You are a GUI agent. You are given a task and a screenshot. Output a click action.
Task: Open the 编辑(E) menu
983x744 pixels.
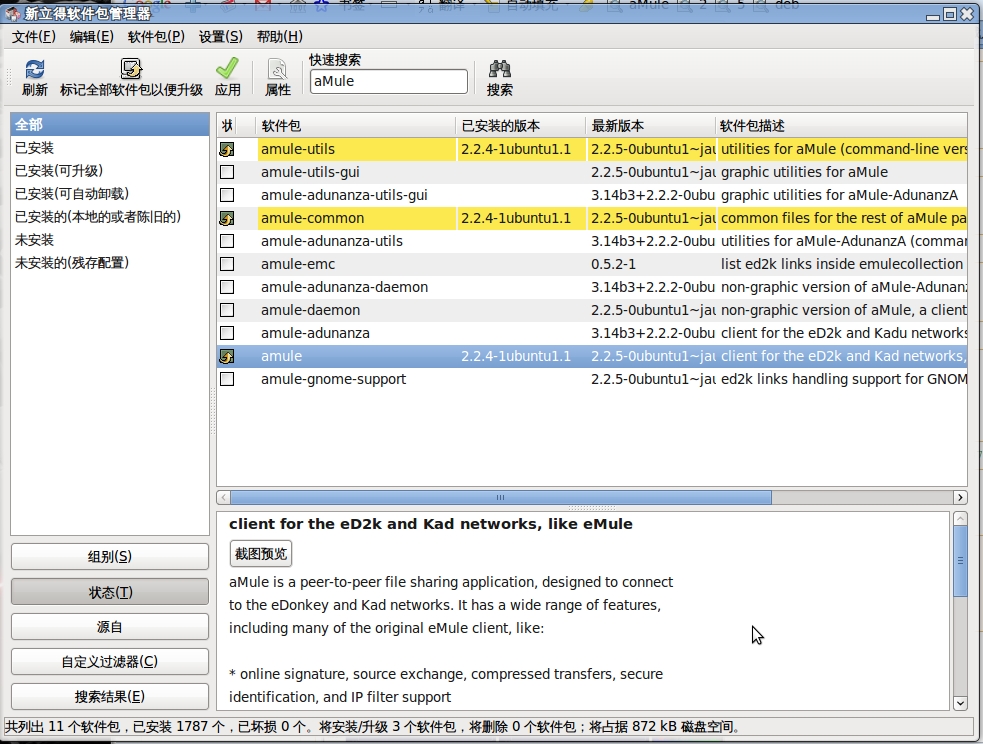[x=92, y=36]
